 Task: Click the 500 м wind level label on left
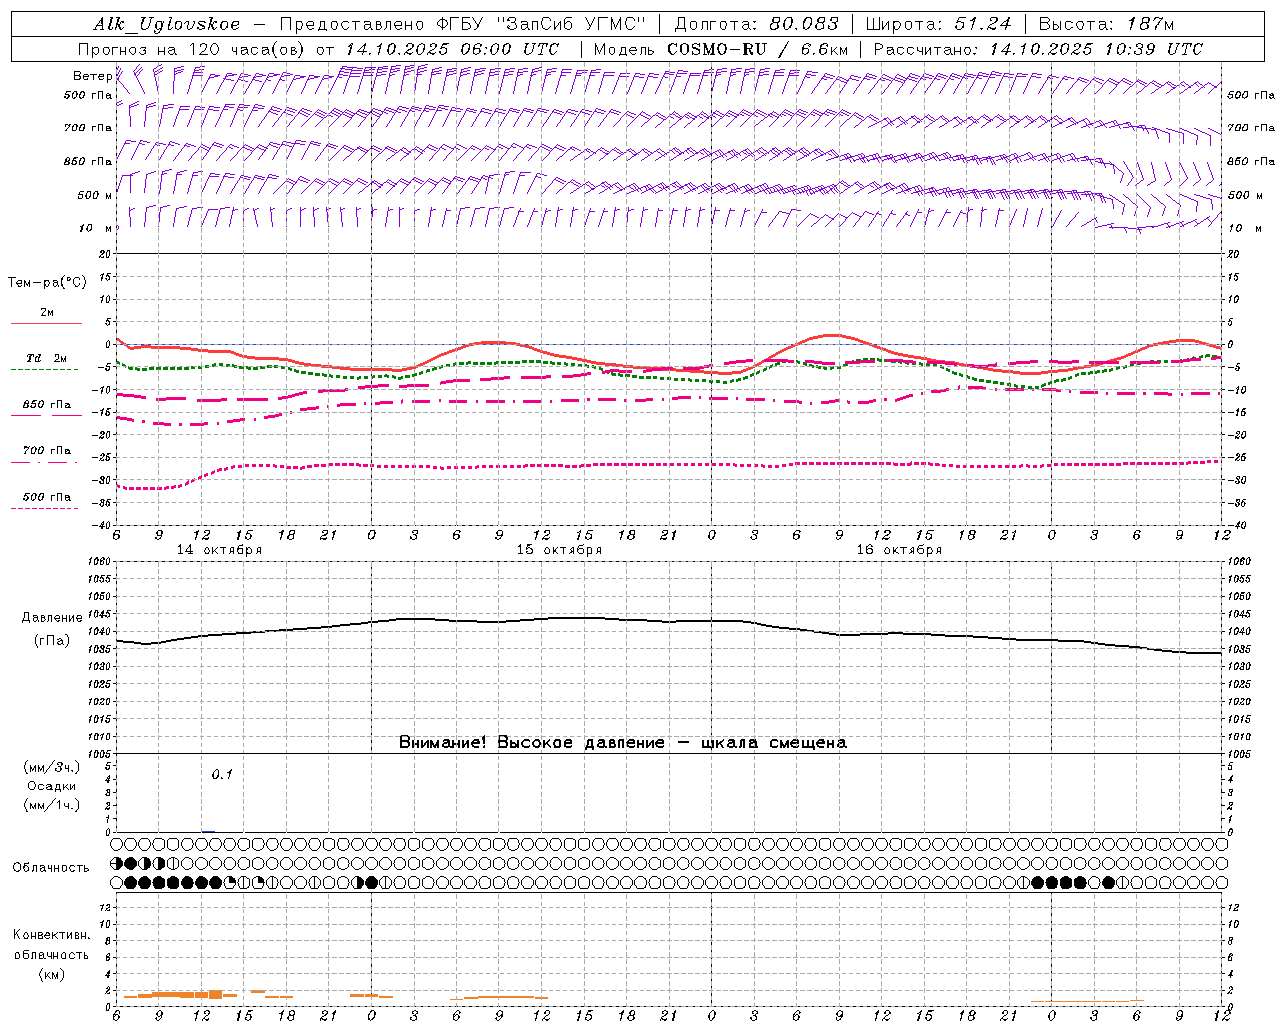[95, 195]
